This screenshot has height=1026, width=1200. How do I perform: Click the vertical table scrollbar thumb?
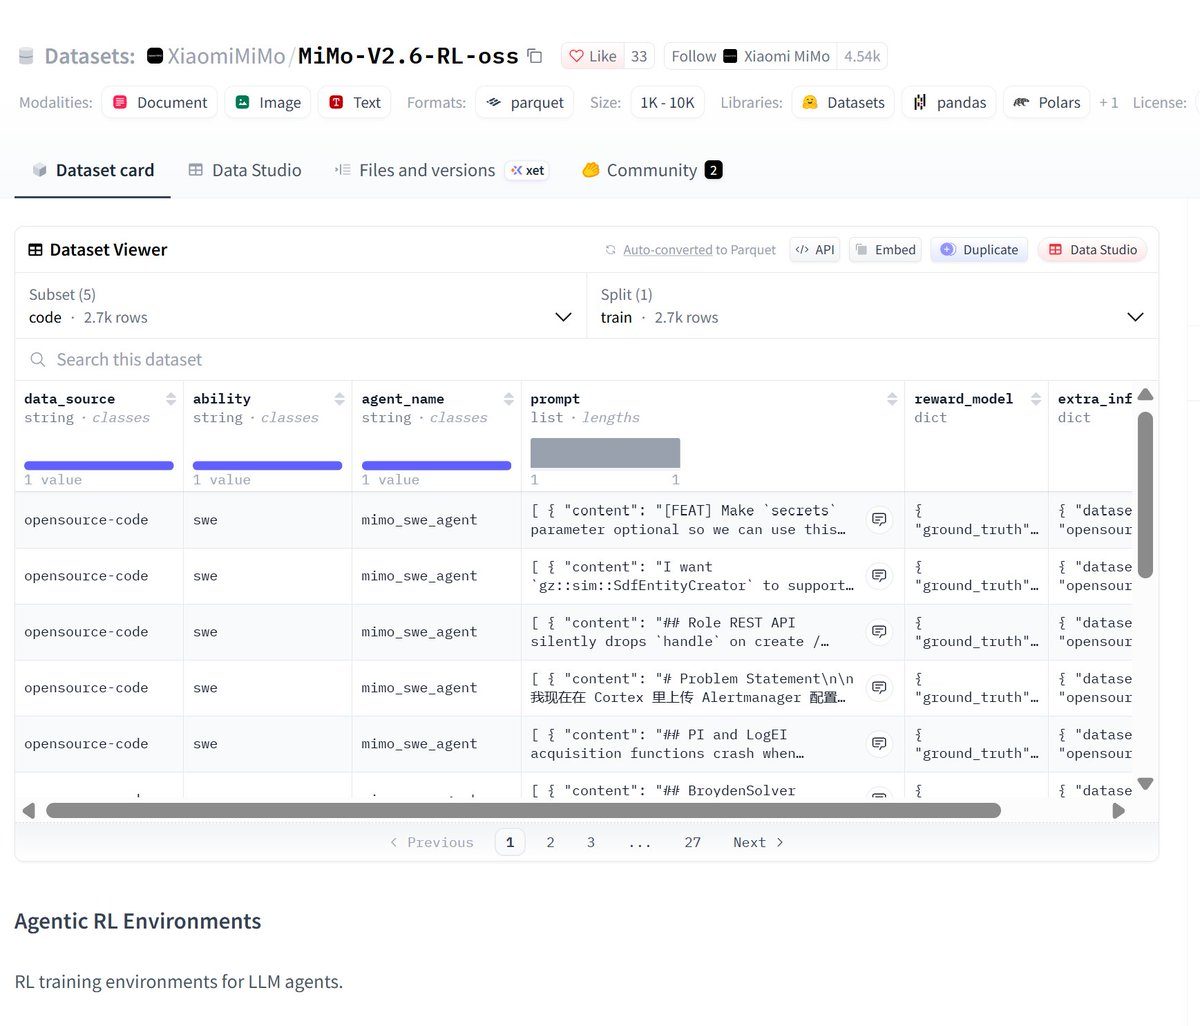1146,494
